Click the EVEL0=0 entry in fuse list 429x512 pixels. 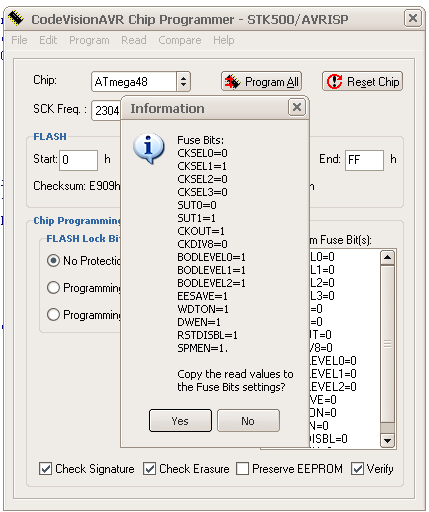[x=333, y=360]
